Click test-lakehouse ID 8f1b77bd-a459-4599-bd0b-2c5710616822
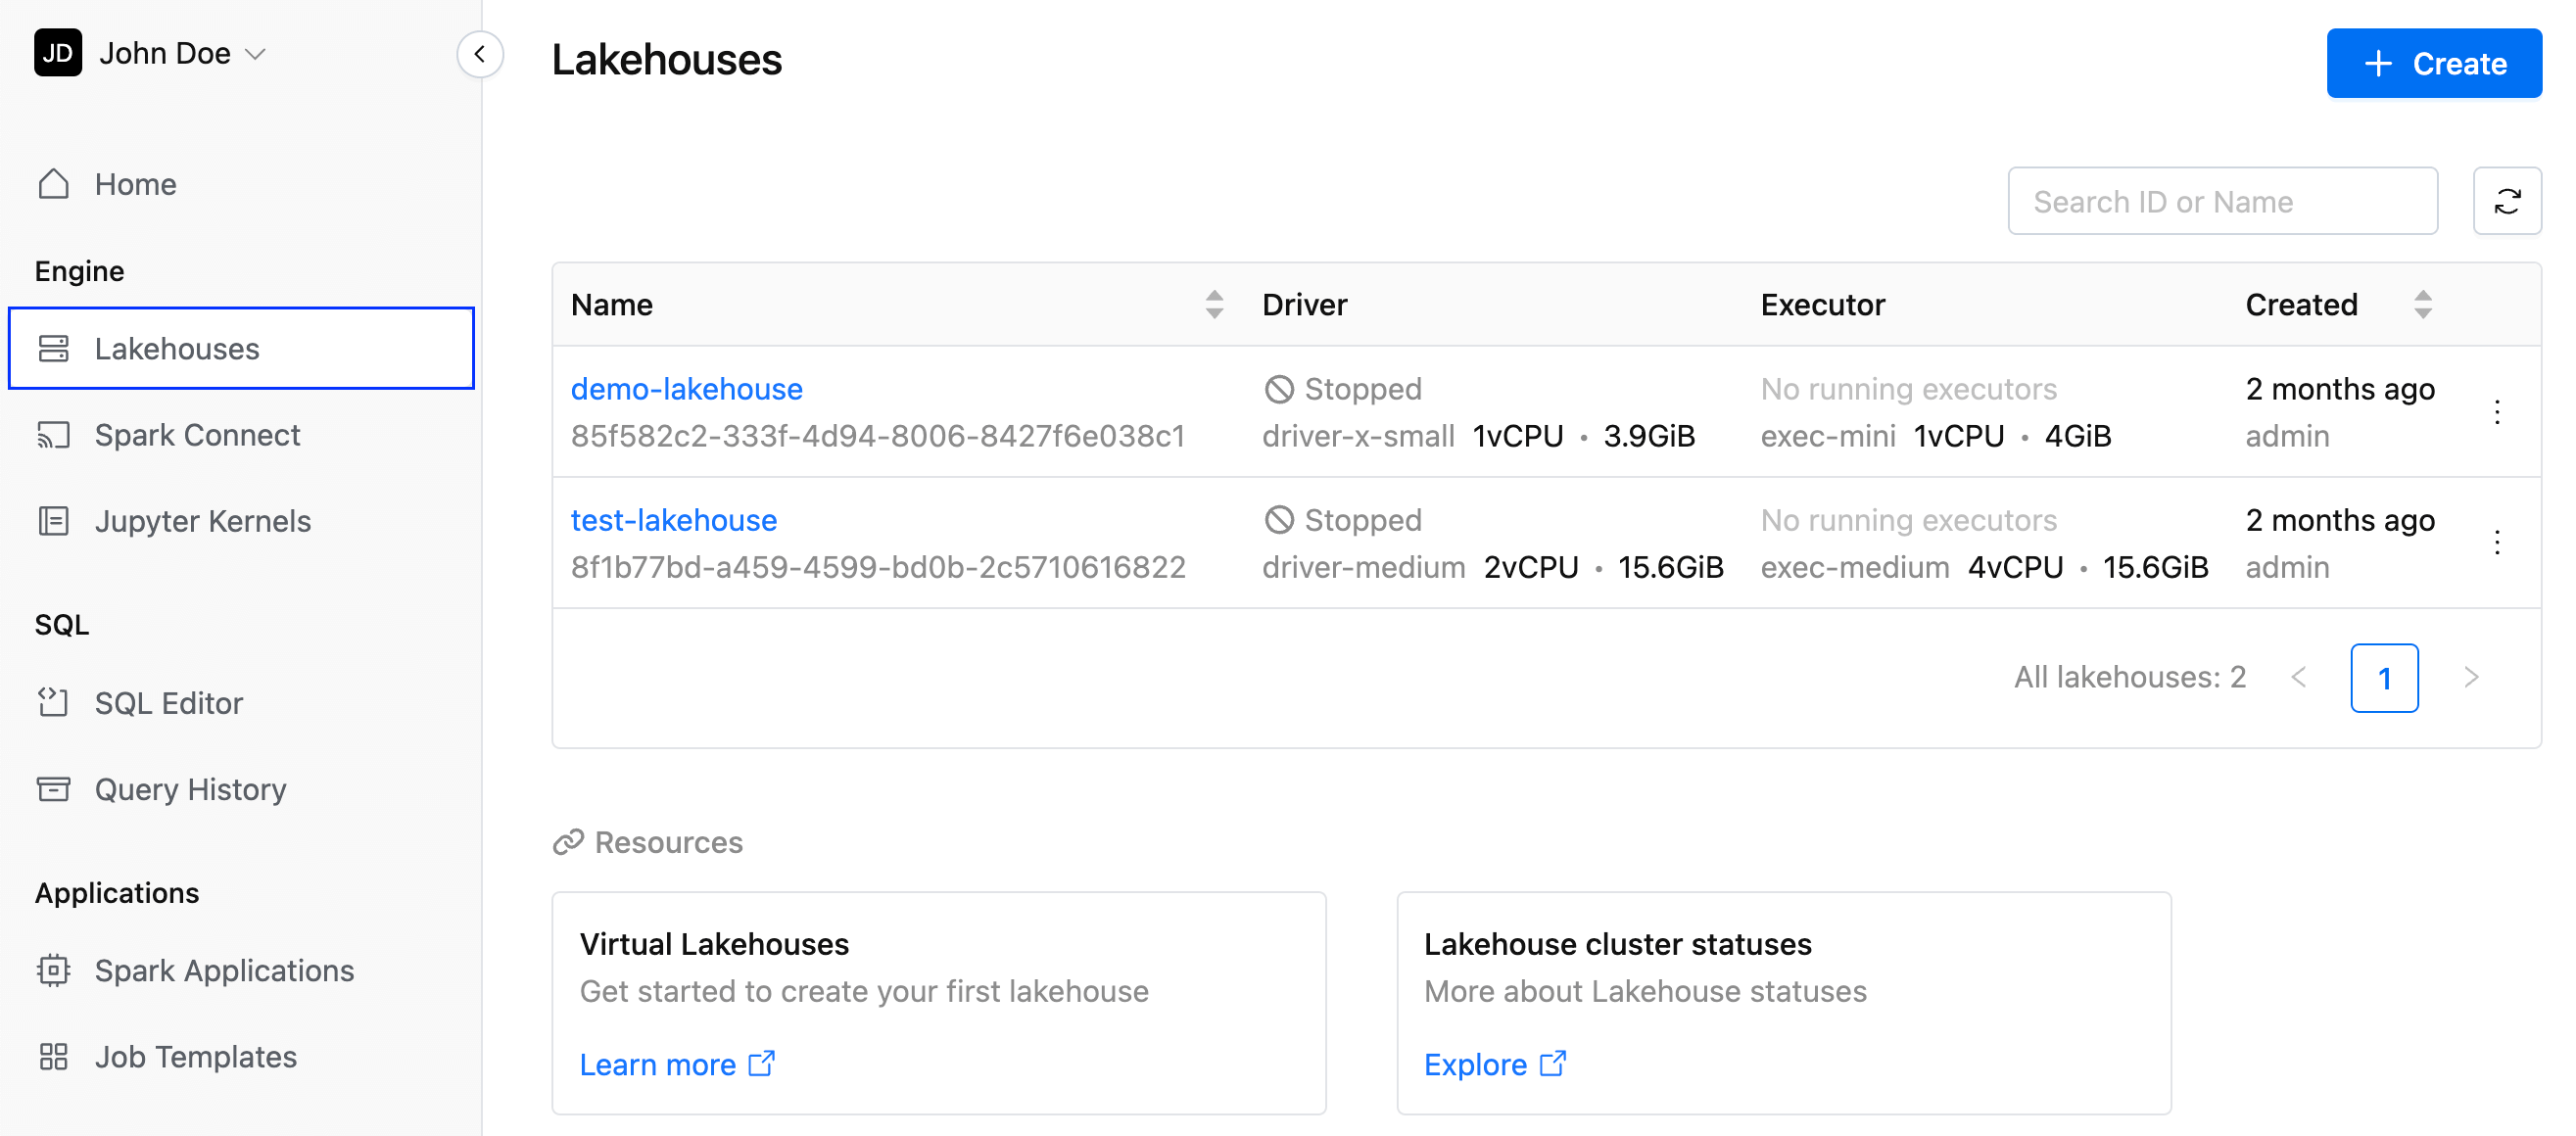 coord(877,566)
